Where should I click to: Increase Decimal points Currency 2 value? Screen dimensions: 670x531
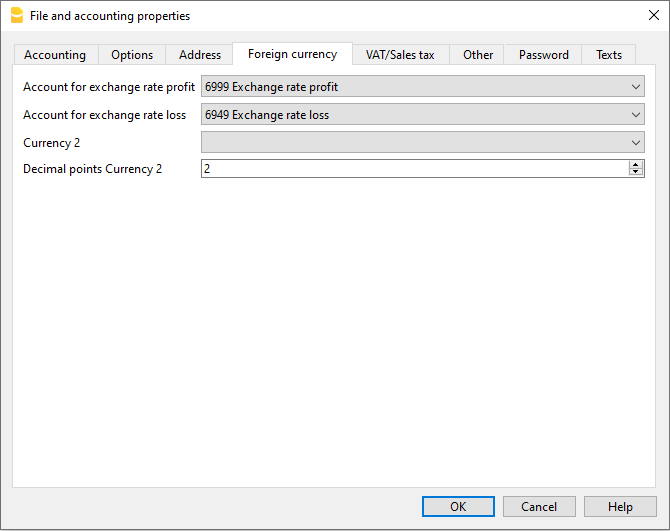click(x=636, y=165)
